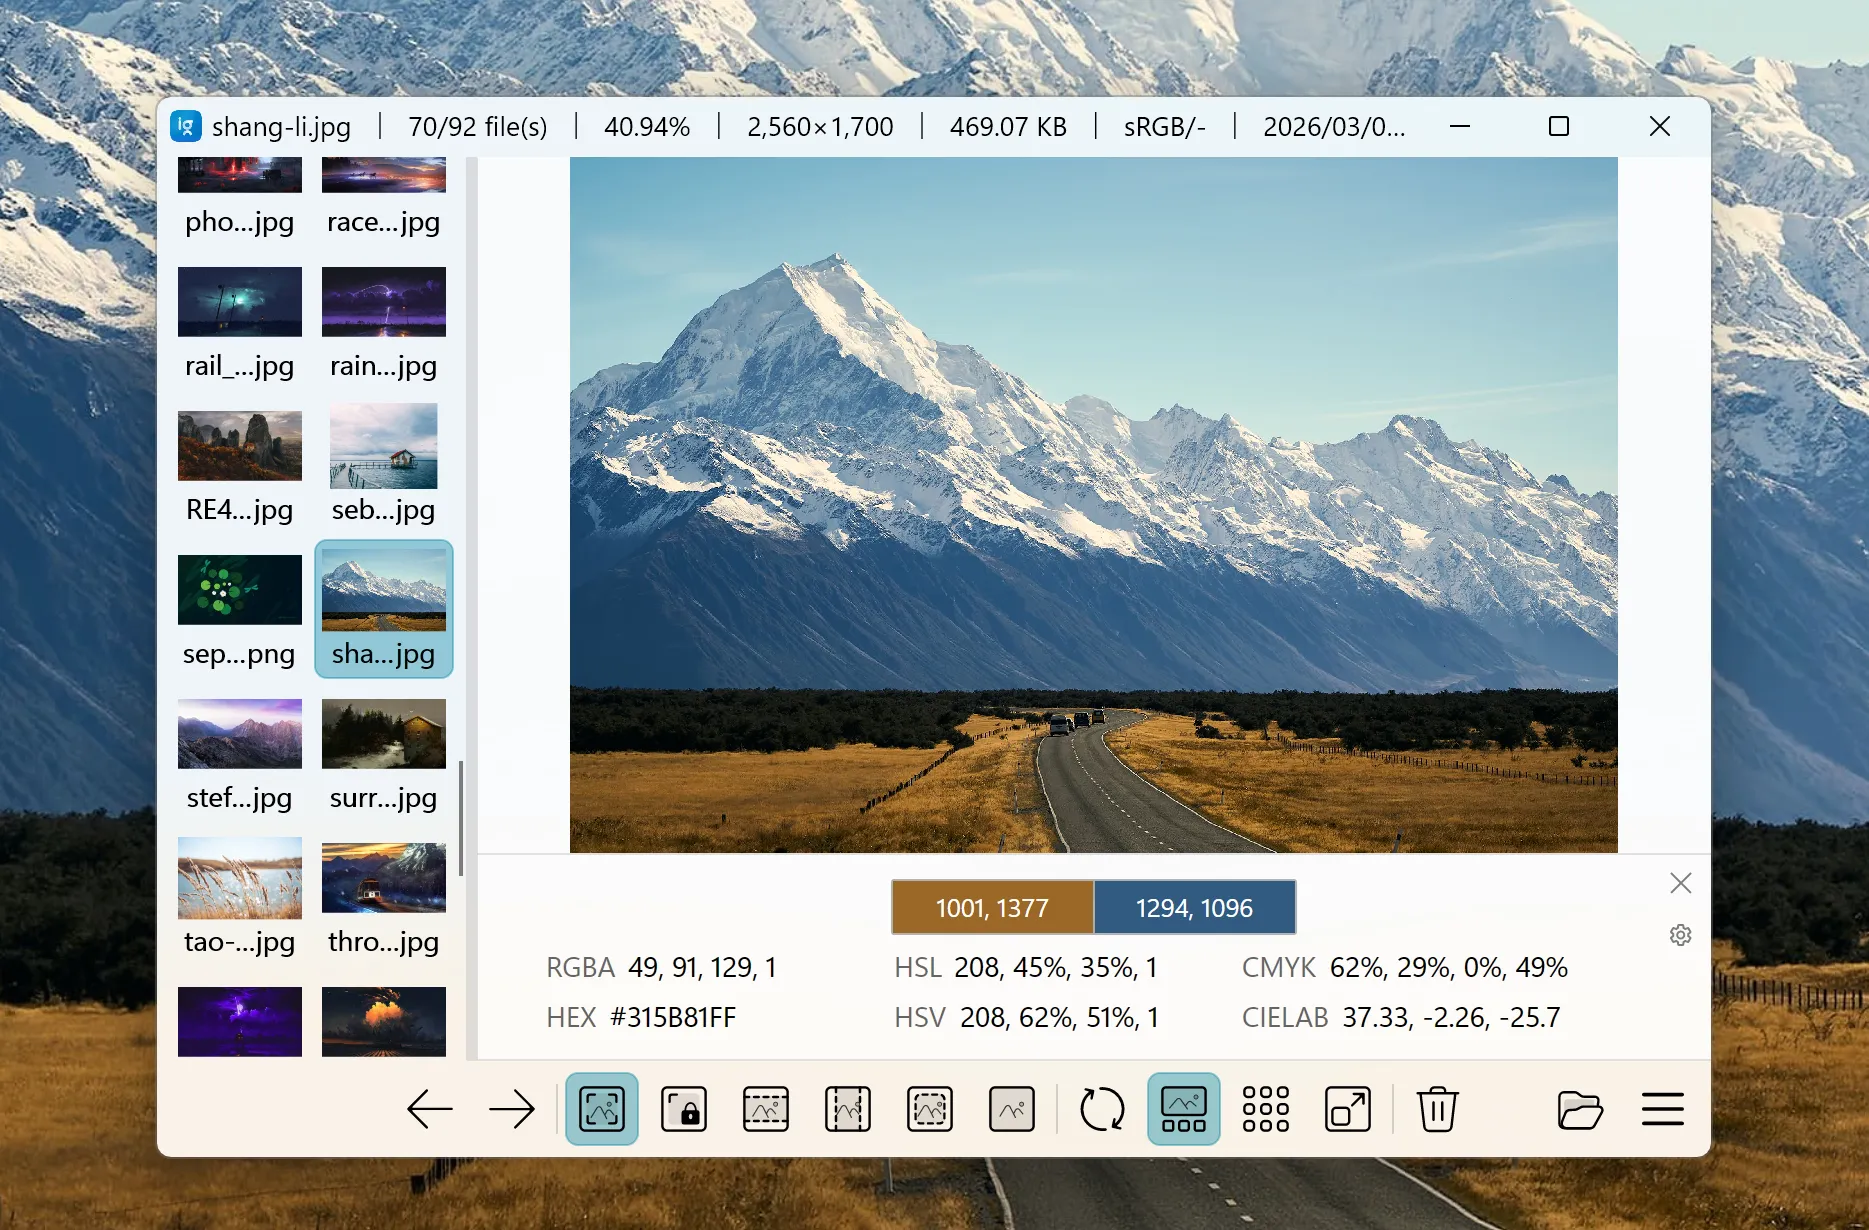1869x1230 pixels.
Task: Select the stef...jpg thumbnail
Action: 240,755
